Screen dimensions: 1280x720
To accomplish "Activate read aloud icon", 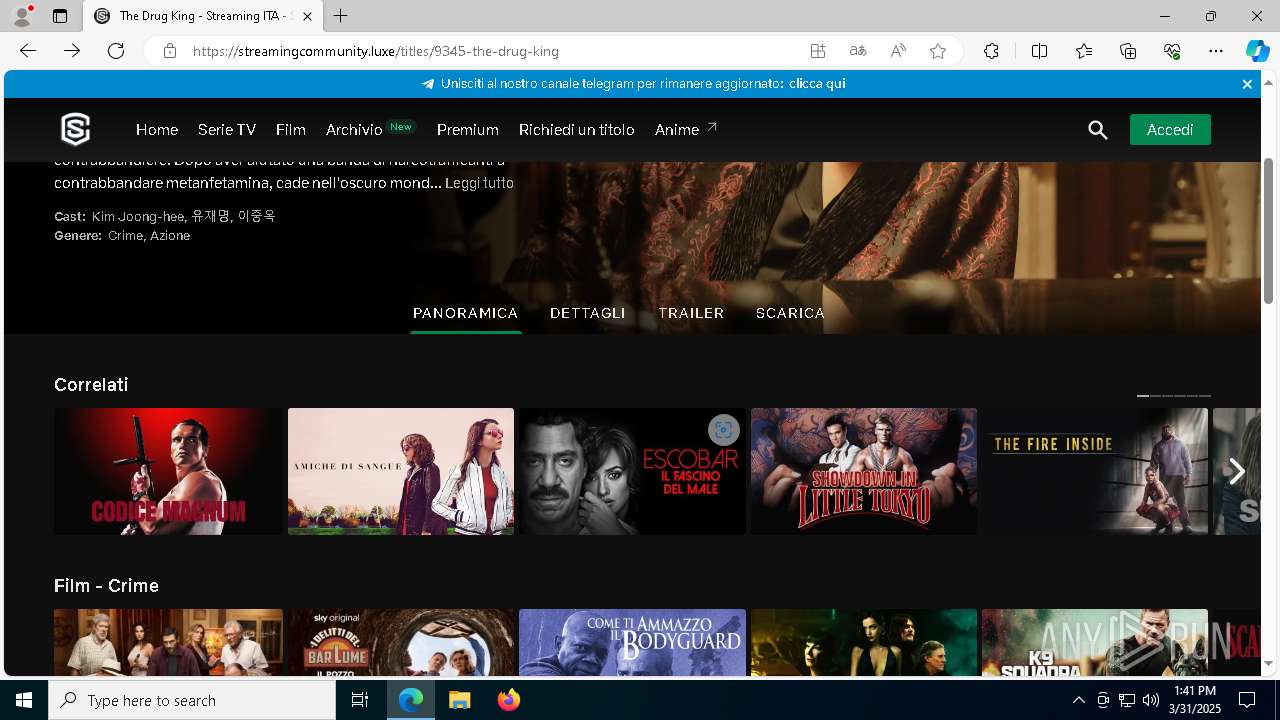I will tap(898, 51).
